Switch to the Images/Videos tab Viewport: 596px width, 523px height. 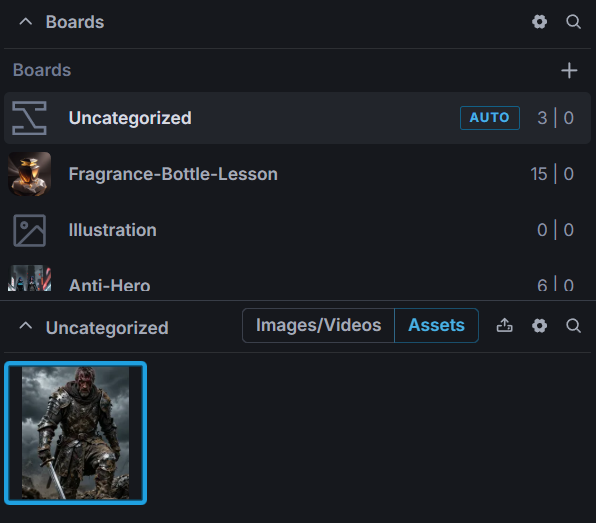pos(319,325)
